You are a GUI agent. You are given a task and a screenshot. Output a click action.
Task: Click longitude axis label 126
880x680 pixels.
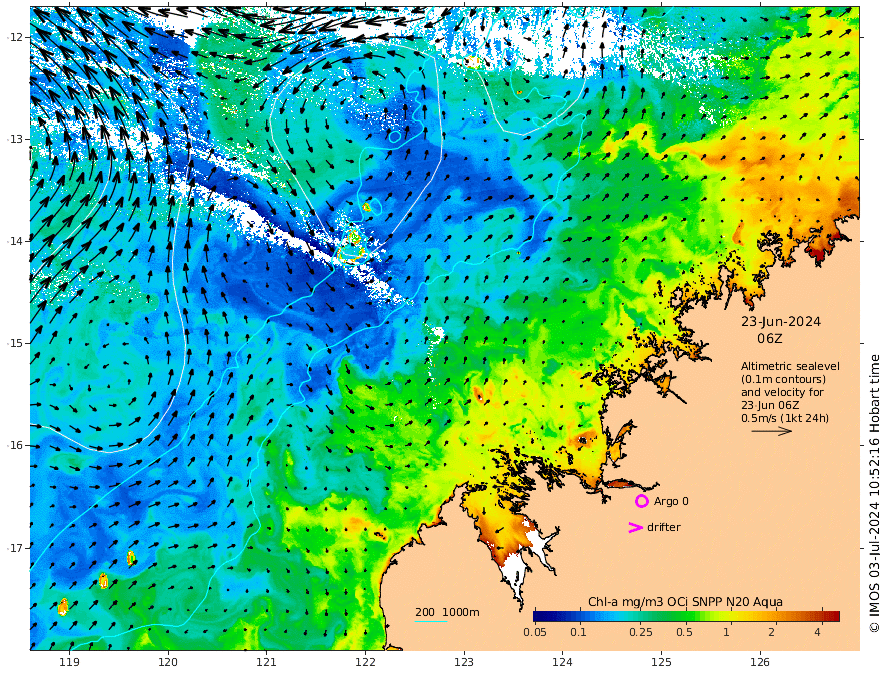click(760, 663)
